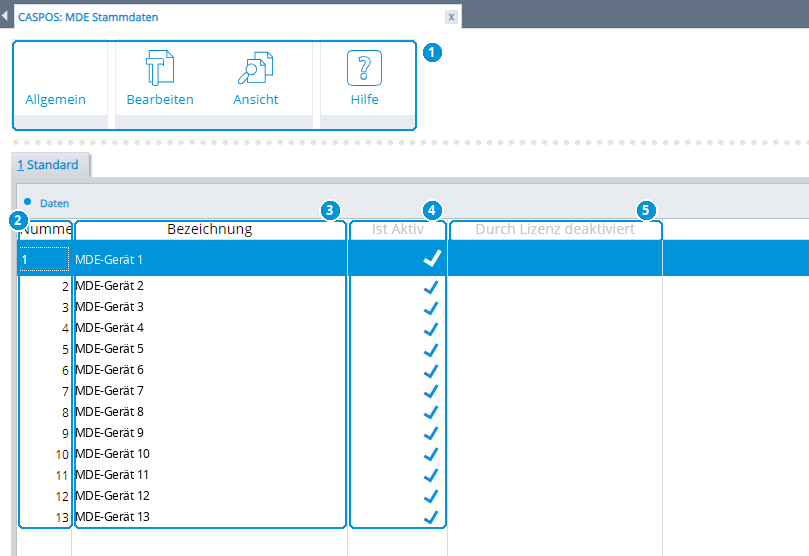The height and width of the screenshot is (556, 809).
Task: Select the MDE-Gerät 9 name cell
Action: [x=210, y=433]
